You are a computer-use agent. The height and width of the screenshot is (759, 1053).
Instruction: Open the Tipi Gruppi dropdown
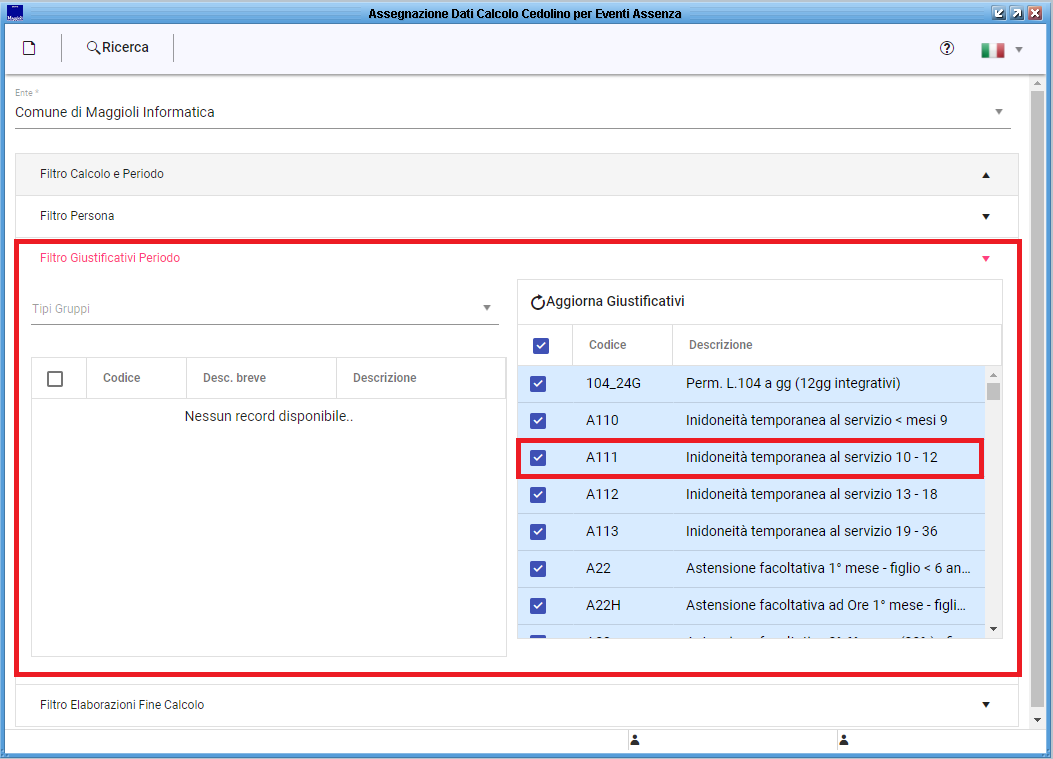(264, 309)
